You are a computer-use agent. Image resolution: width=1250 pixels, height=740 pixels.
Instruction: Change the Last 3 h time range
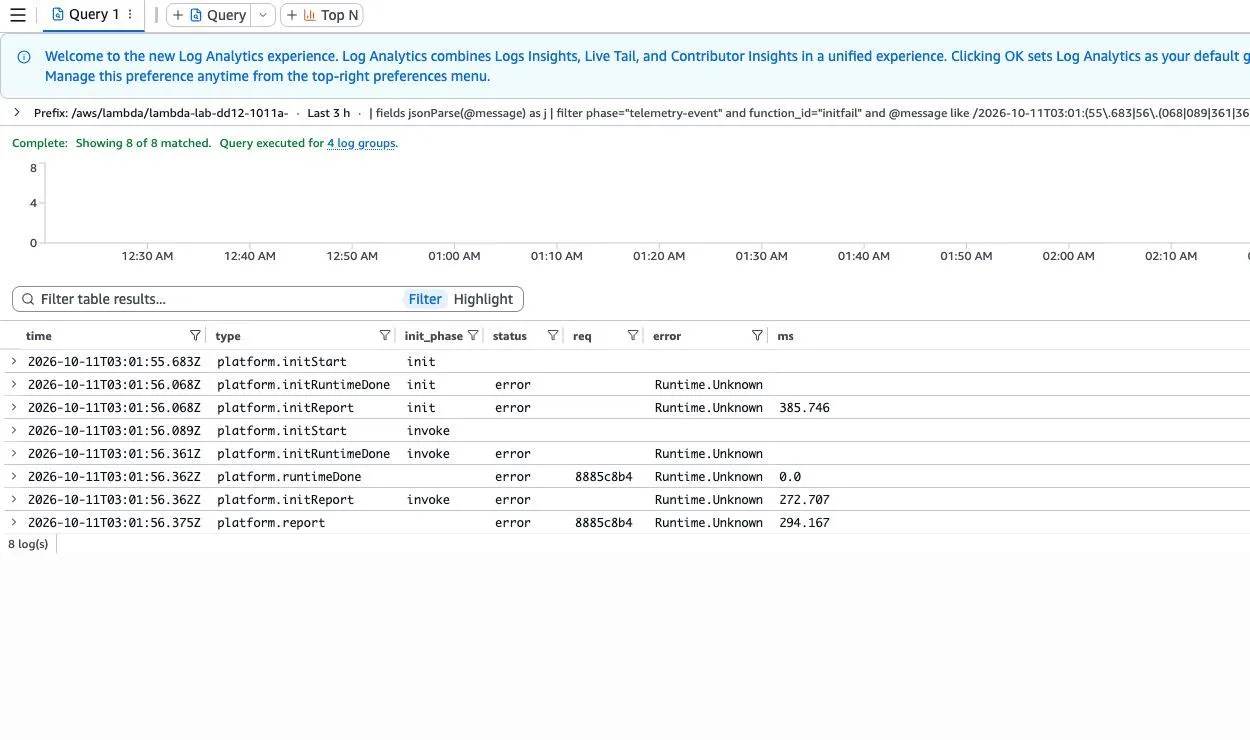[x=328, y=113]
